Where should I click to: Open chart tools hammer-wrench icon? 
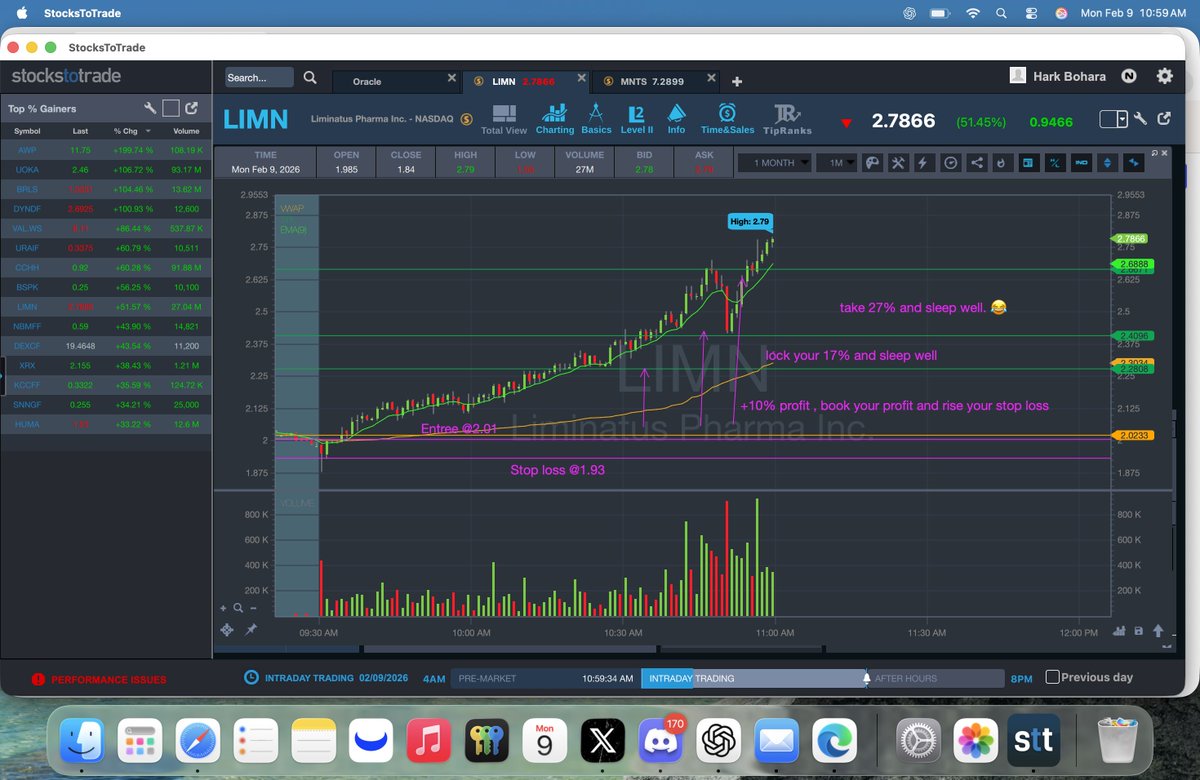[898, 163]
